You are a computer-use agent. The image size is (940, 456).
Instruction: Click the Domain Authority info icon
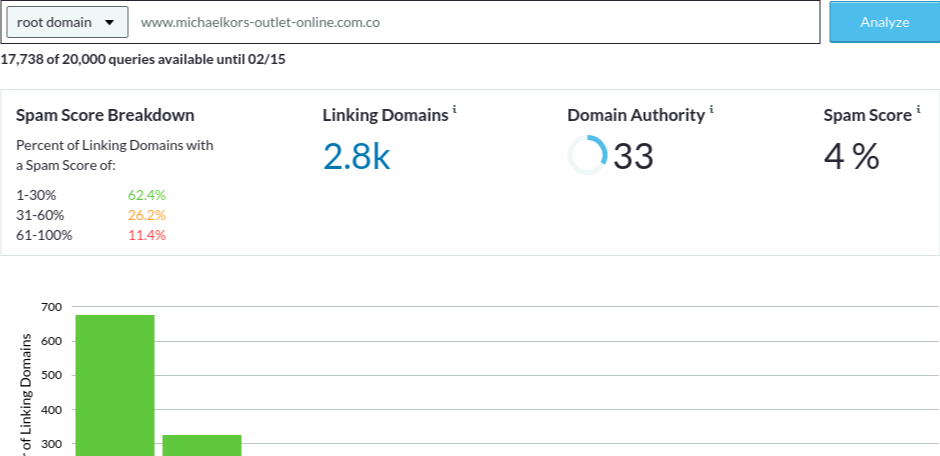712,110
